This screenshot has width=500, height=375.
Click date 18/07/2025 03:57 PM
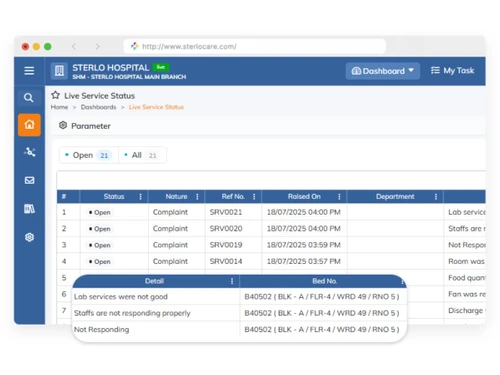click(303, 261)
